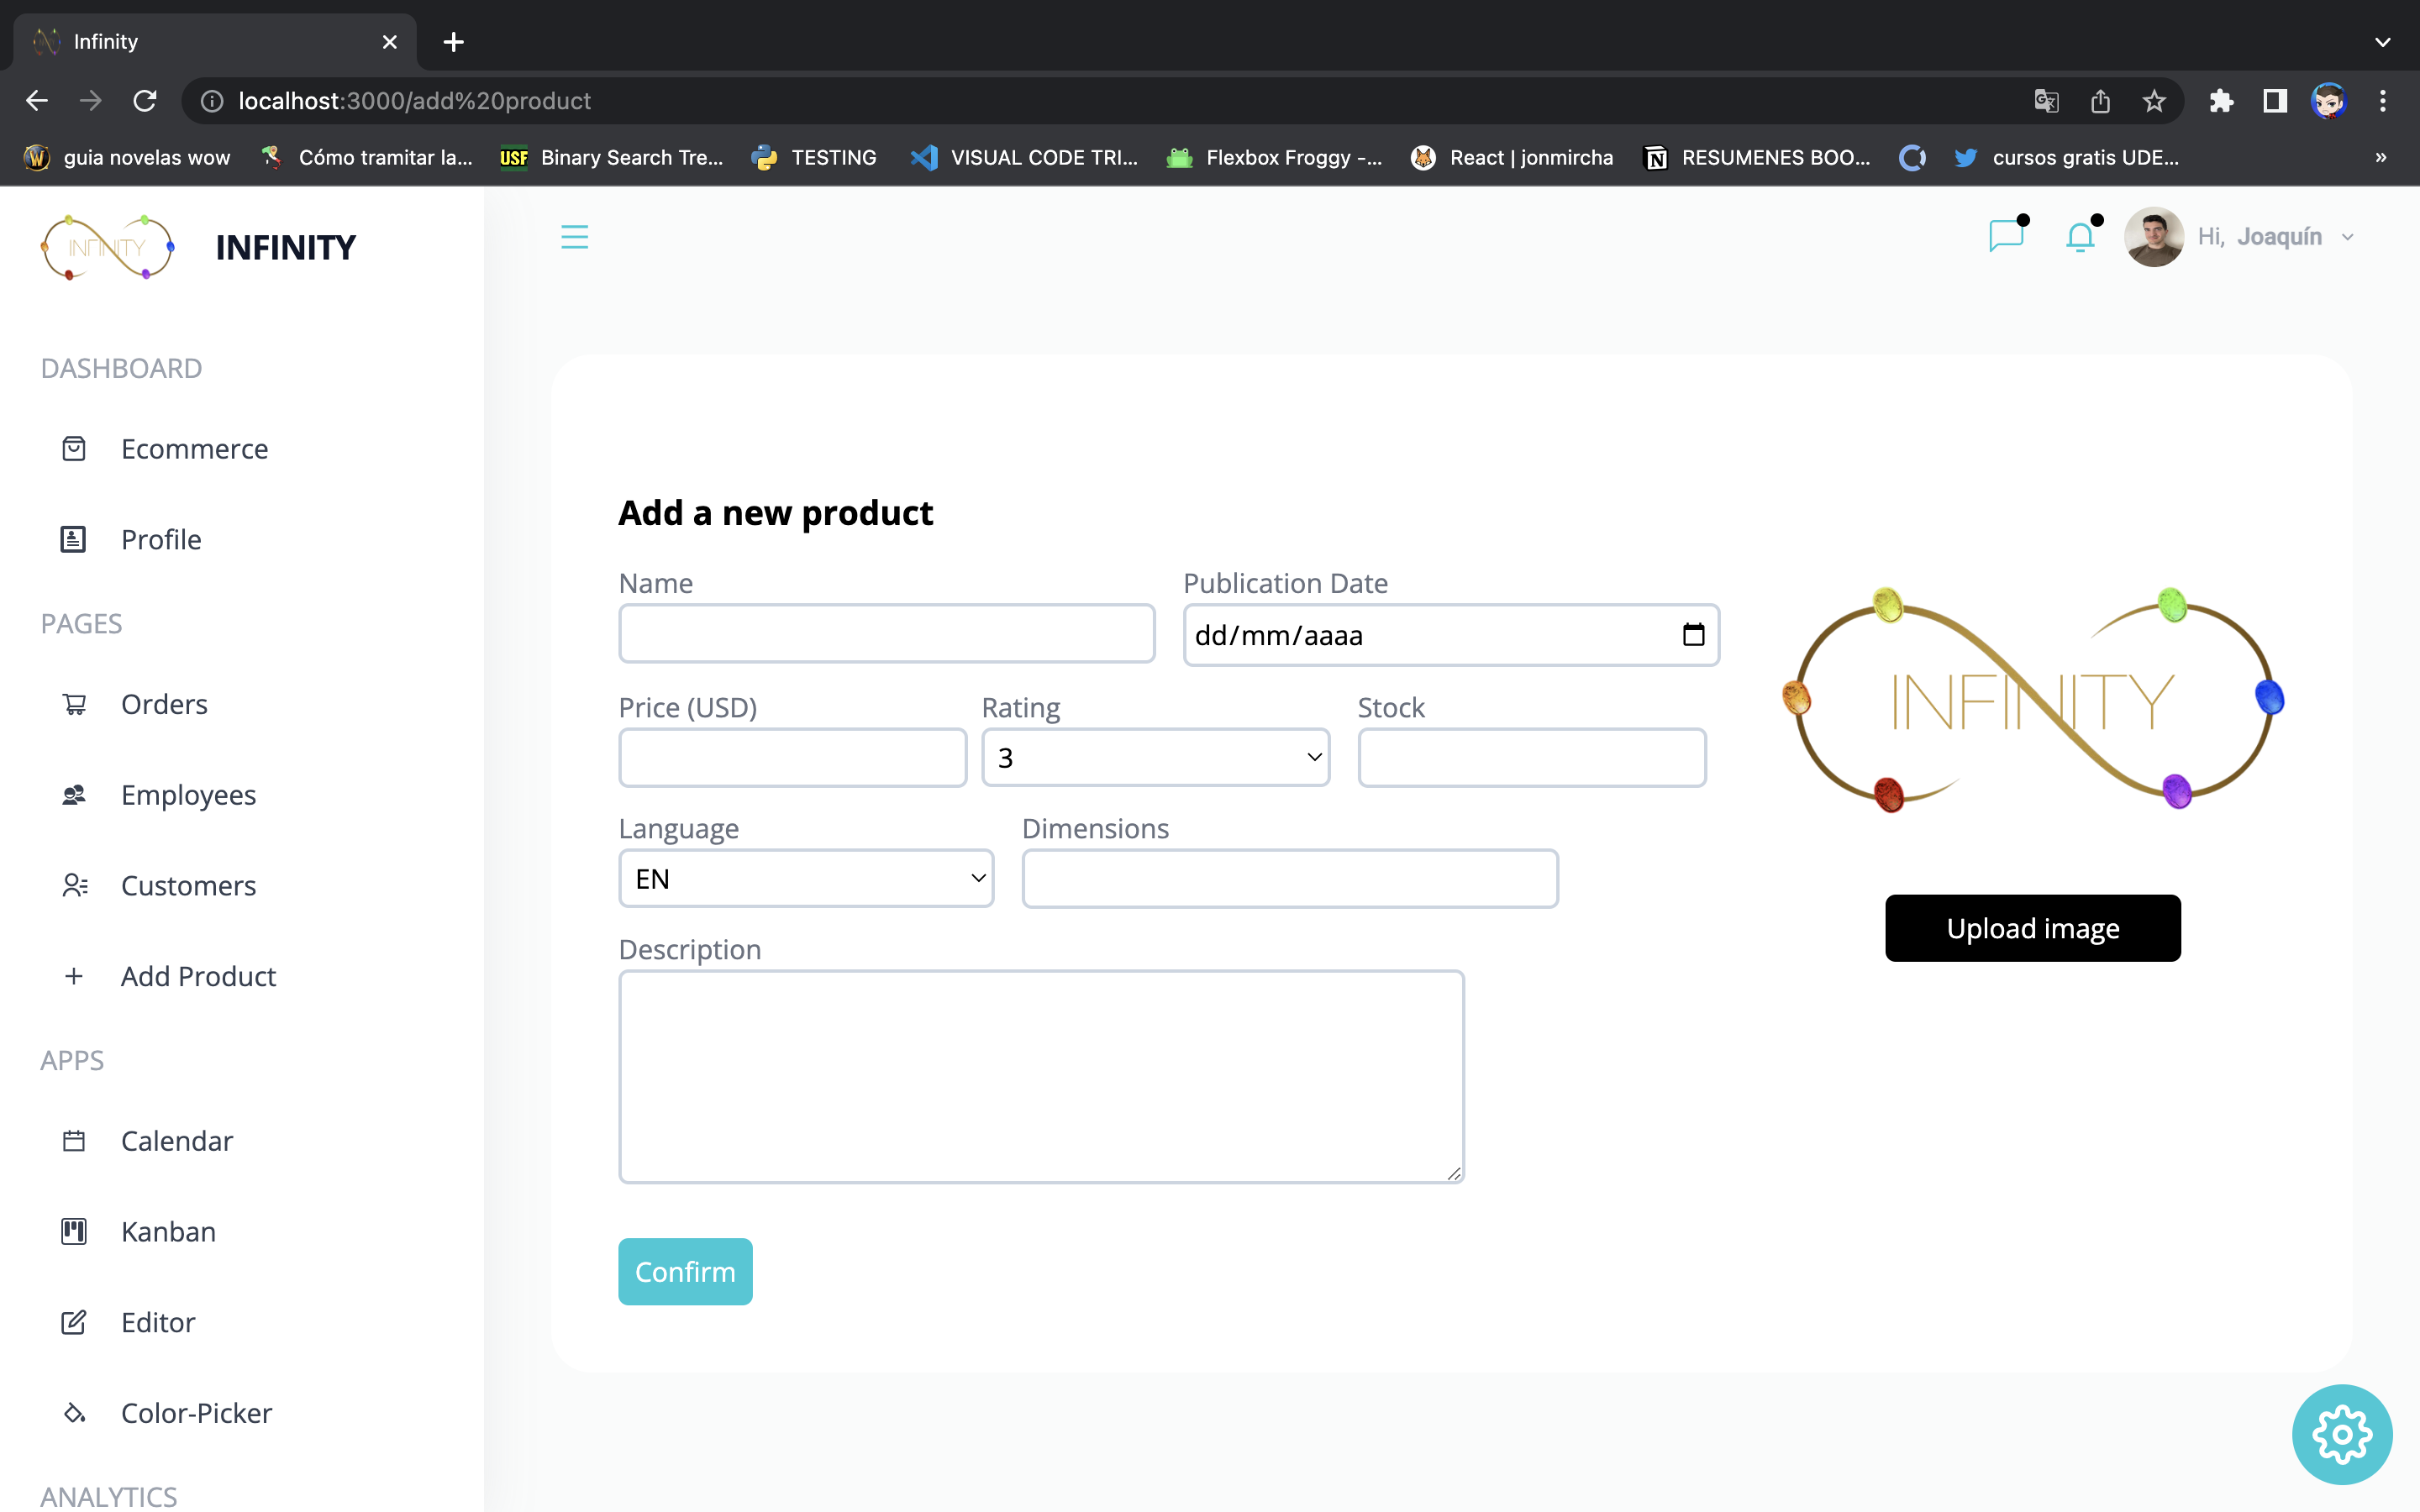This screenshot has width=2420, height=1512.
Task: Open the messages chat bubble icon
Action: click(x=2006, y=236)
